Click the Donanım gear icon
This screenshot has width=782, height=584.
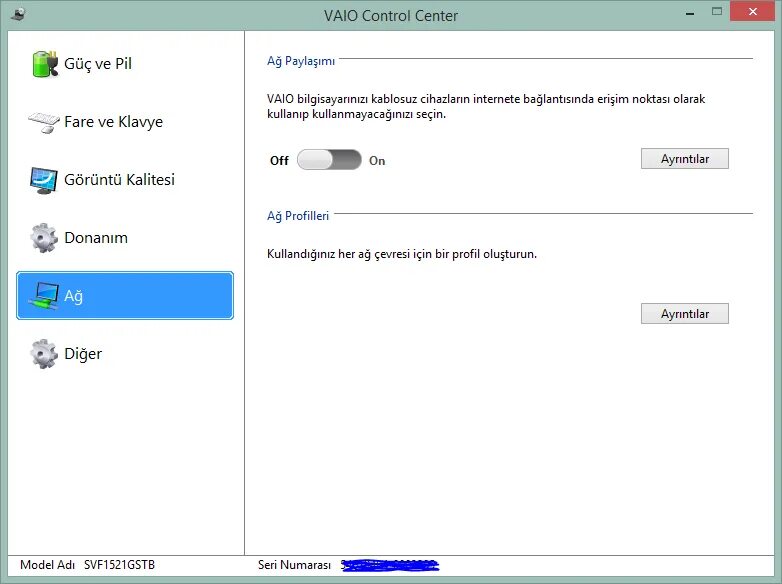(x=44, y=238)
